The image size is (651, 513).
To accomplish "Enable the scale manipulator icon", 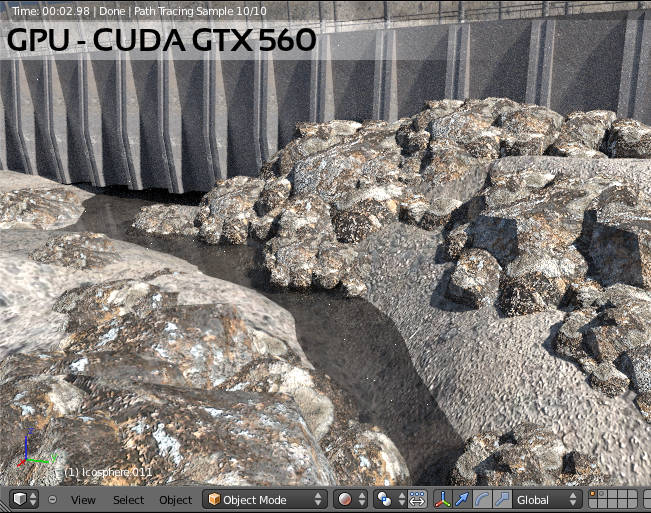I will click(x=502, y=499).
